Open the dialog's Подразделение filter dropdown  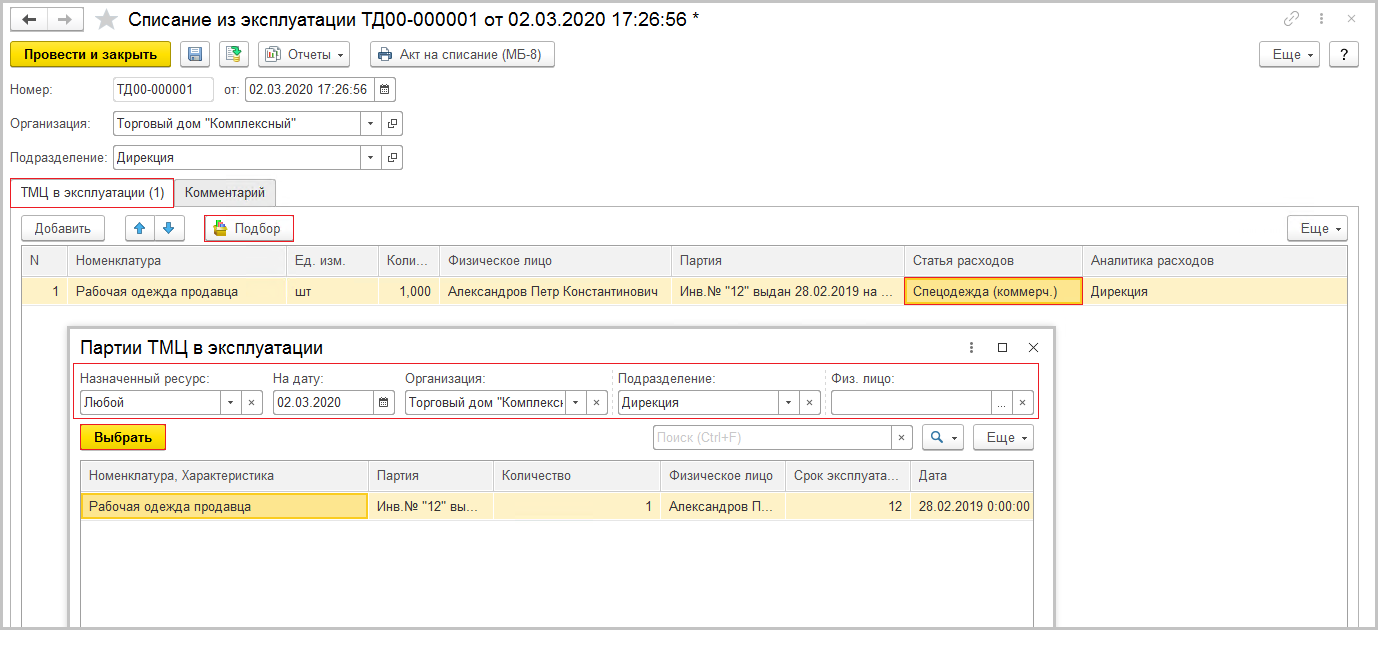point(789,402)
